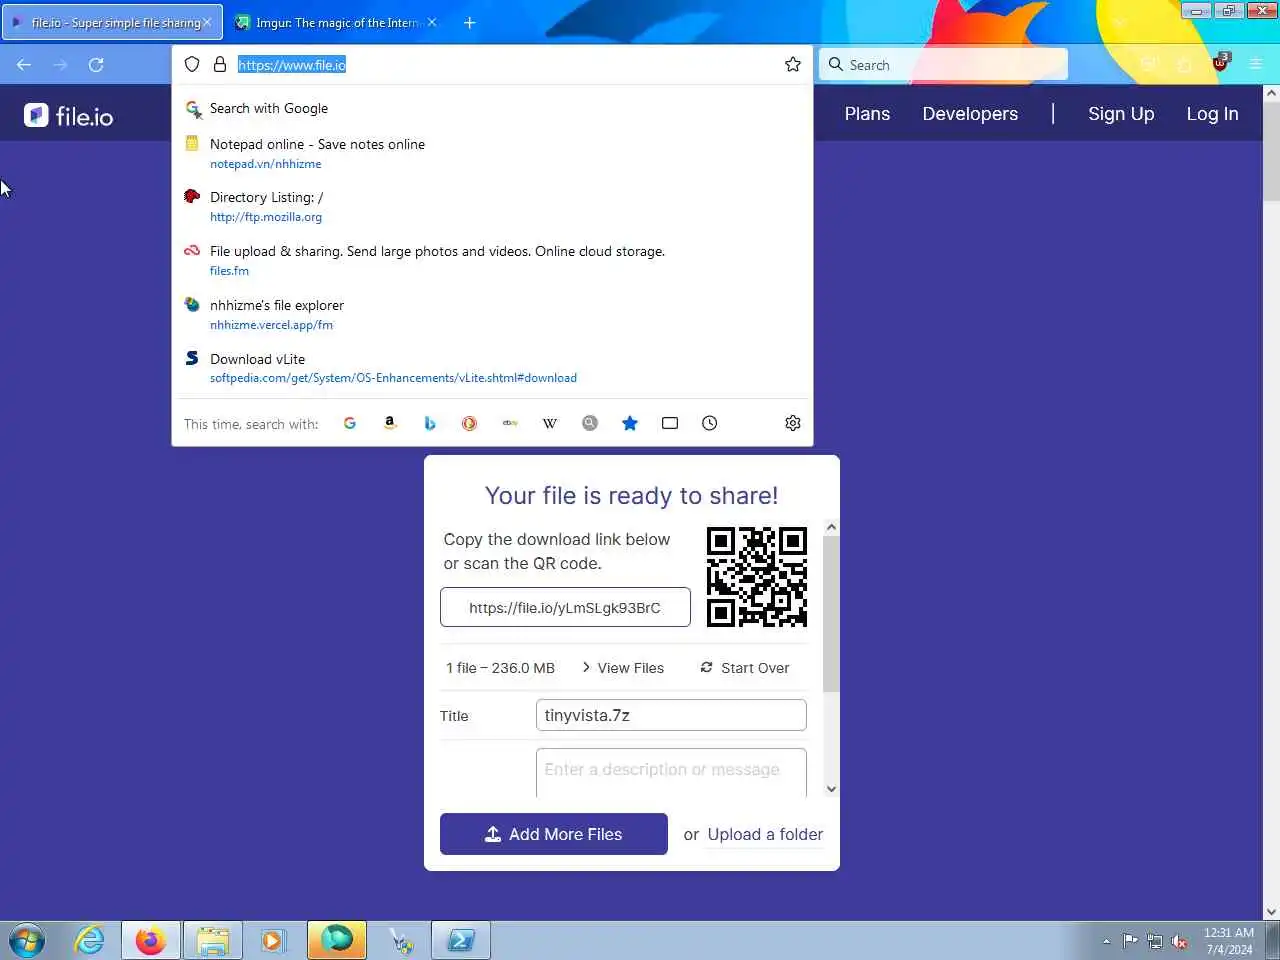
Task: Expand View Files chevron
Action: coord(586,667)
